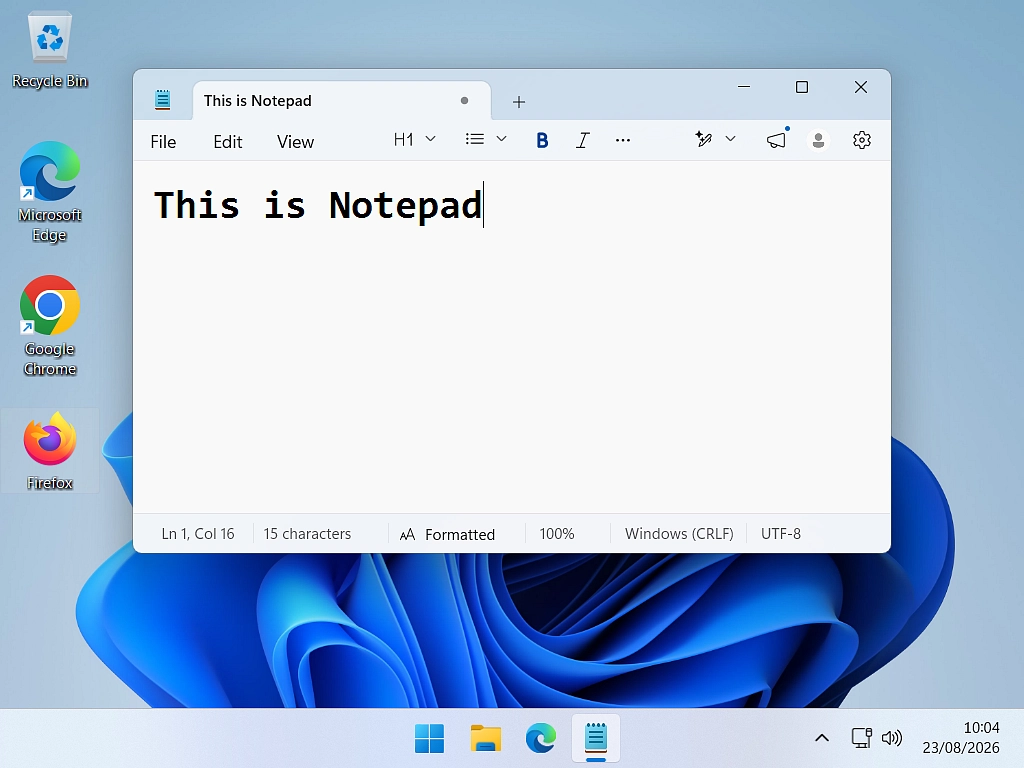Show hidden system tray icons

pos(822,738)
